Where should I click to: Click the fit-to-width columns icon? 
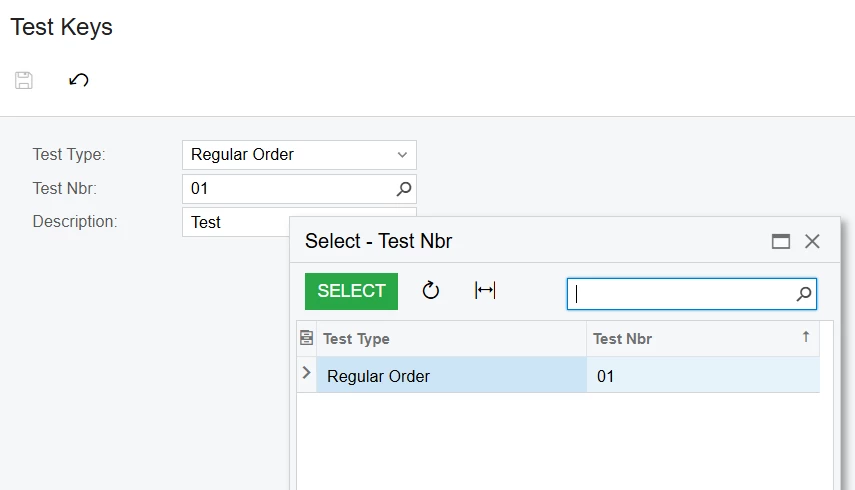485,291
